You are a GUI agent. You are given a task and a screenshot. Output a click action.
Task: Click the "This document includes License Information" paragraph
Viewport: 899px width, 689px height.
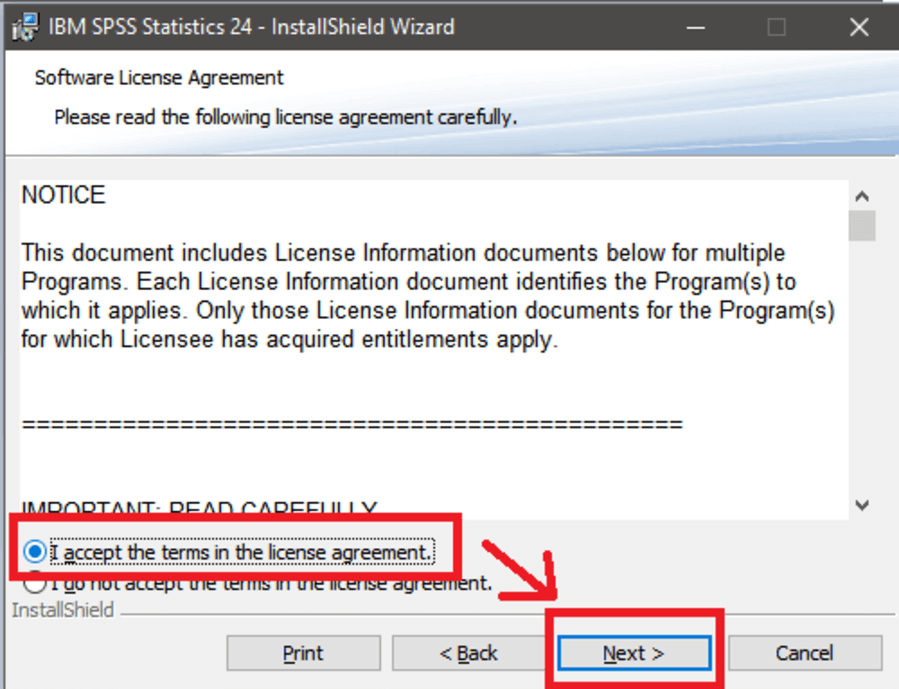point(428,296)
